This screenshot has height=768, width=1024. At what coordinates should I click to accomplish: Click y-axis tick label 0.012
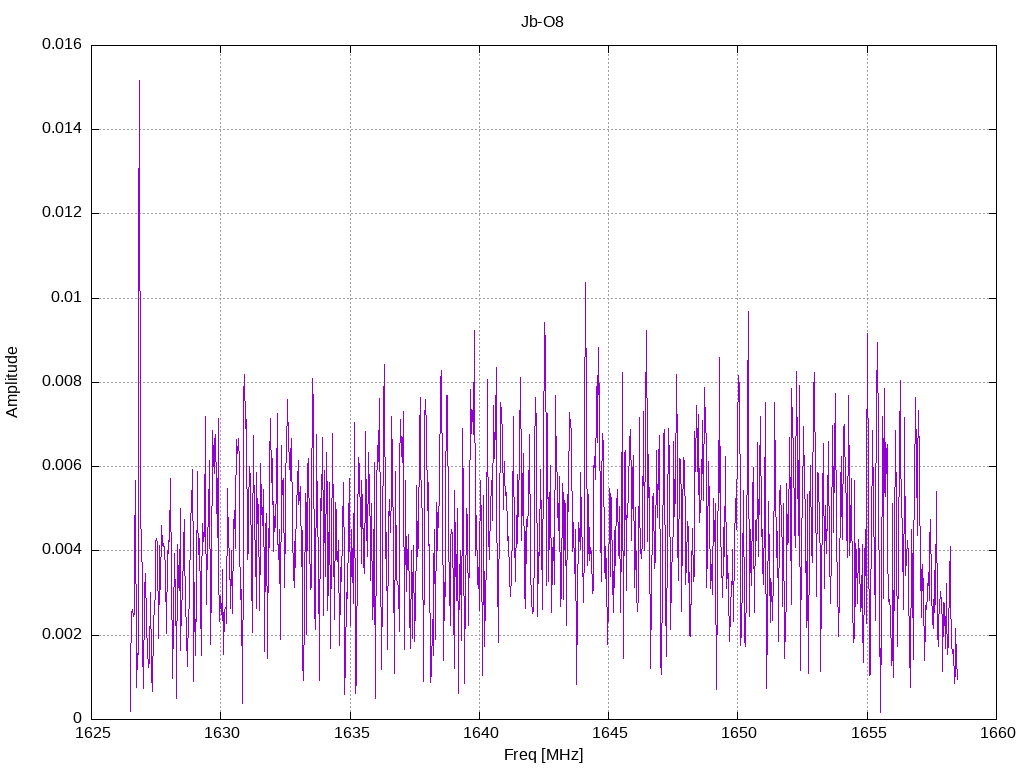[x=62, y=213]
